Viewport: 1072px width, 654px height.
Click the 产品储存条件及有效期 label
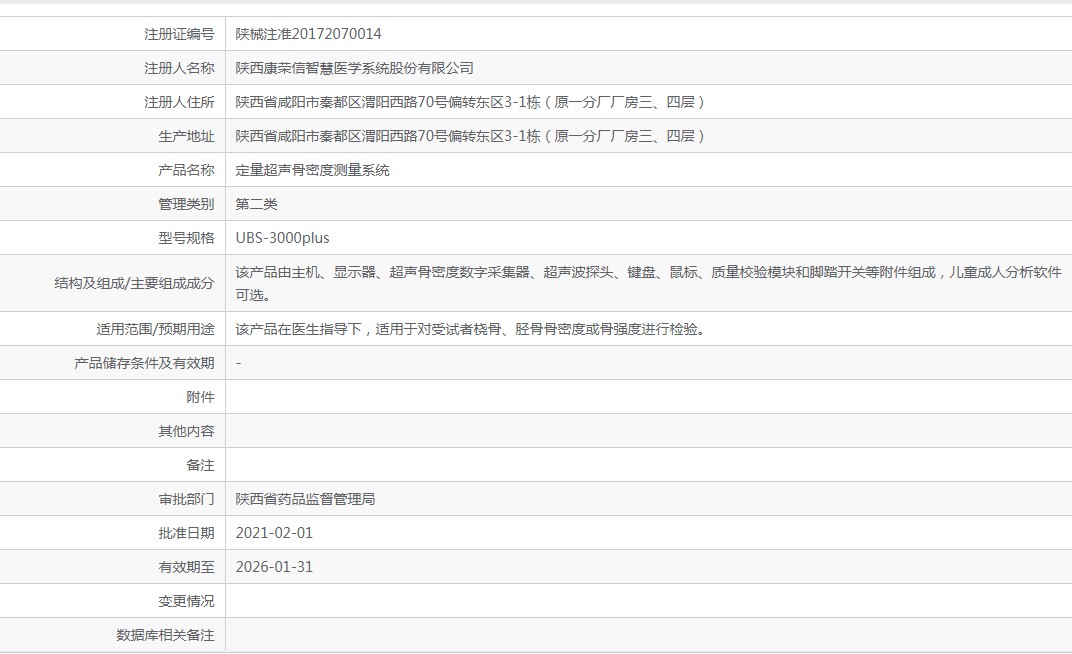point(144,364)
